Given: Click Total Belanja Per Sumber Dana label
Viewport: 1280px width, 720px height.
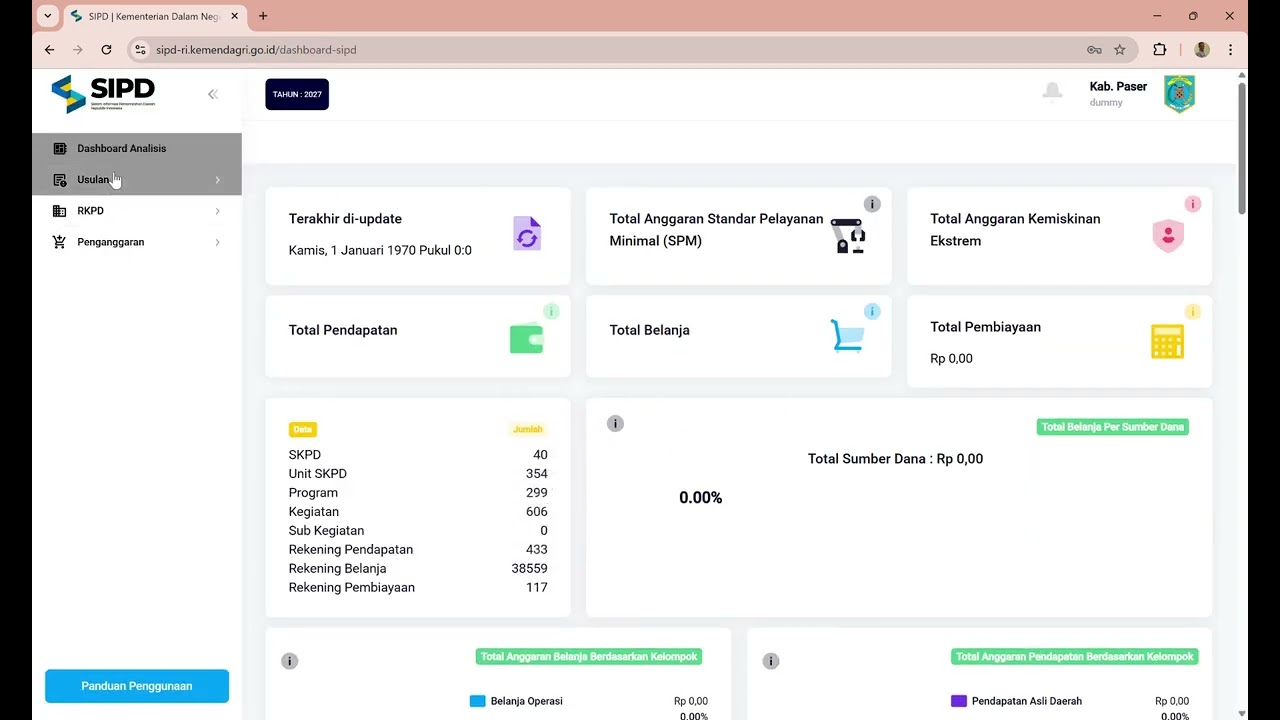Looking at the screenshot, I should point(1113,427).
